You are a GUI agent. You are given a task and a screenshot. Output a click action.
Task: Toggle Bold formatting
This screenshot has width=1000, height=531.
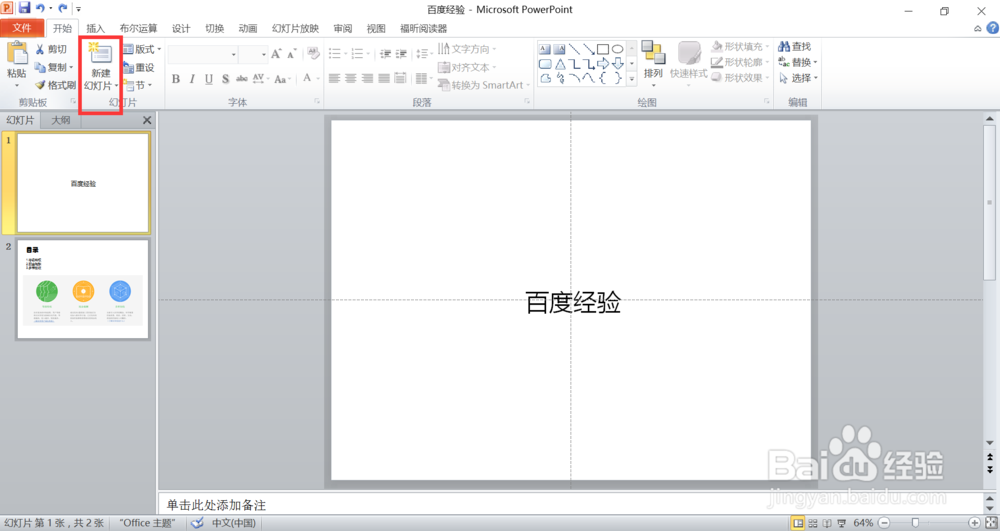click(x=176, y=79)
